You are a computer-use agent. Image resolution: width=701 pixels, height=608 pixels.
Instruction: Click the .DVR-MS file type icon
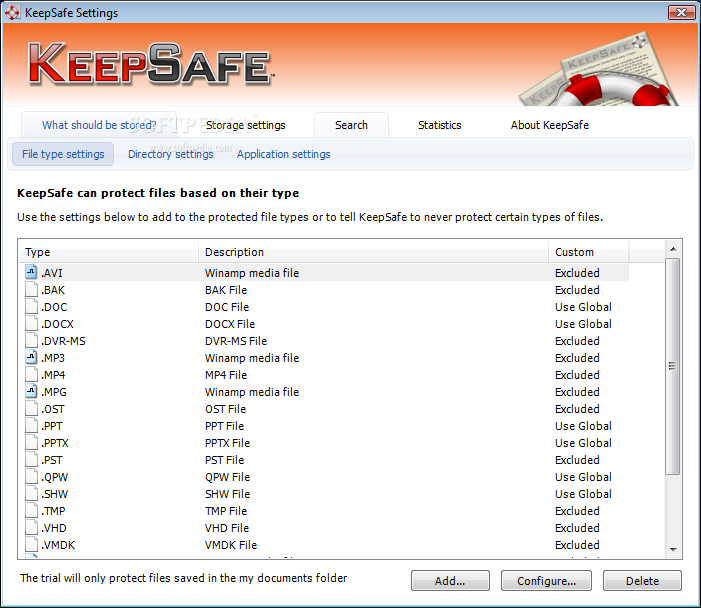coord(31,340)
